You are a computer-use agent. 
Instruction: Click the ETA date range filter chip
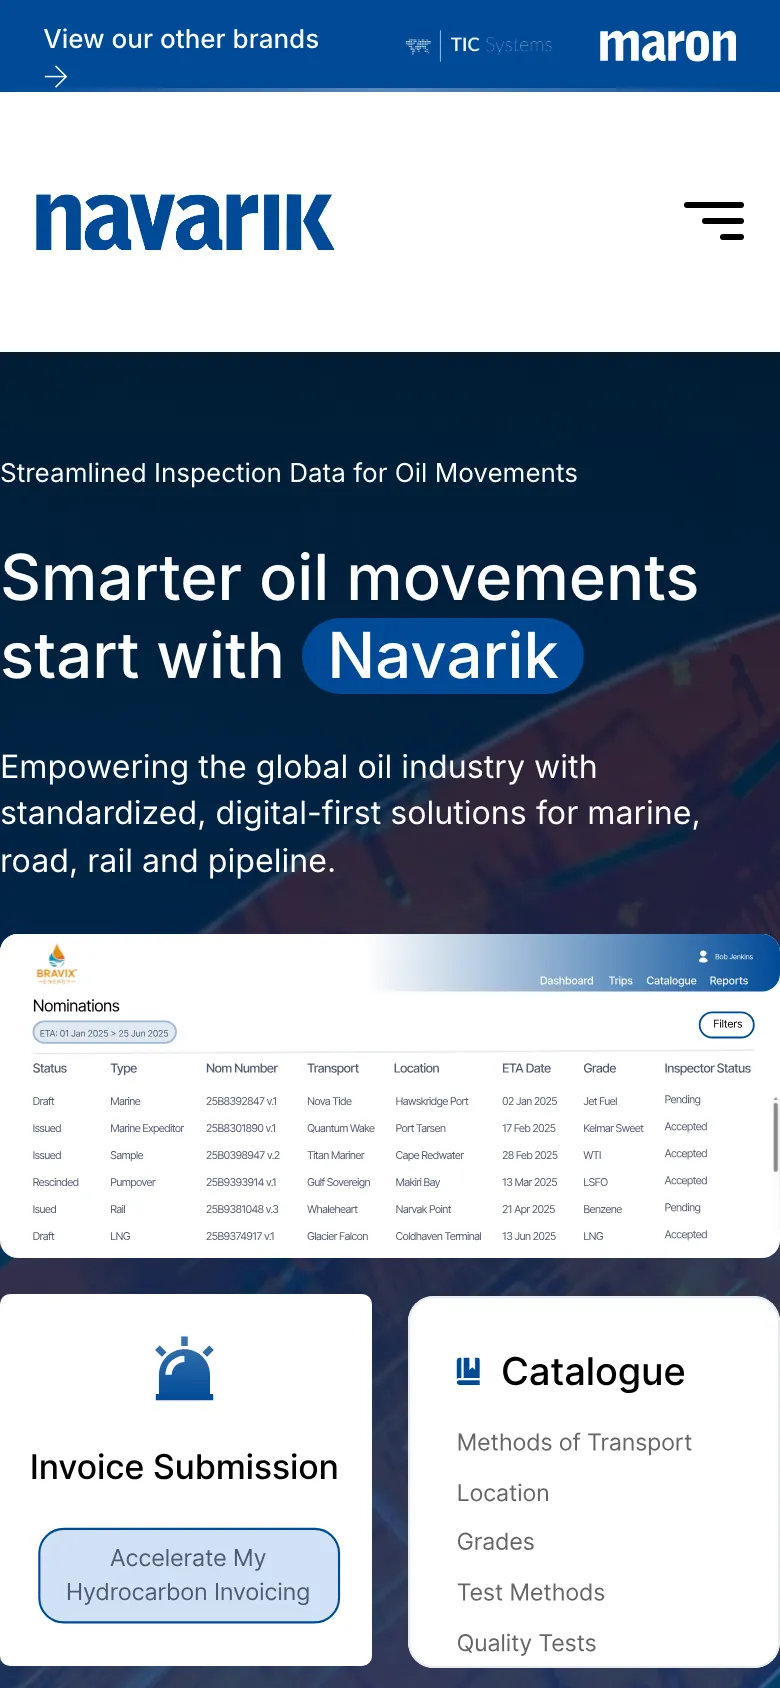[104, 1033]
